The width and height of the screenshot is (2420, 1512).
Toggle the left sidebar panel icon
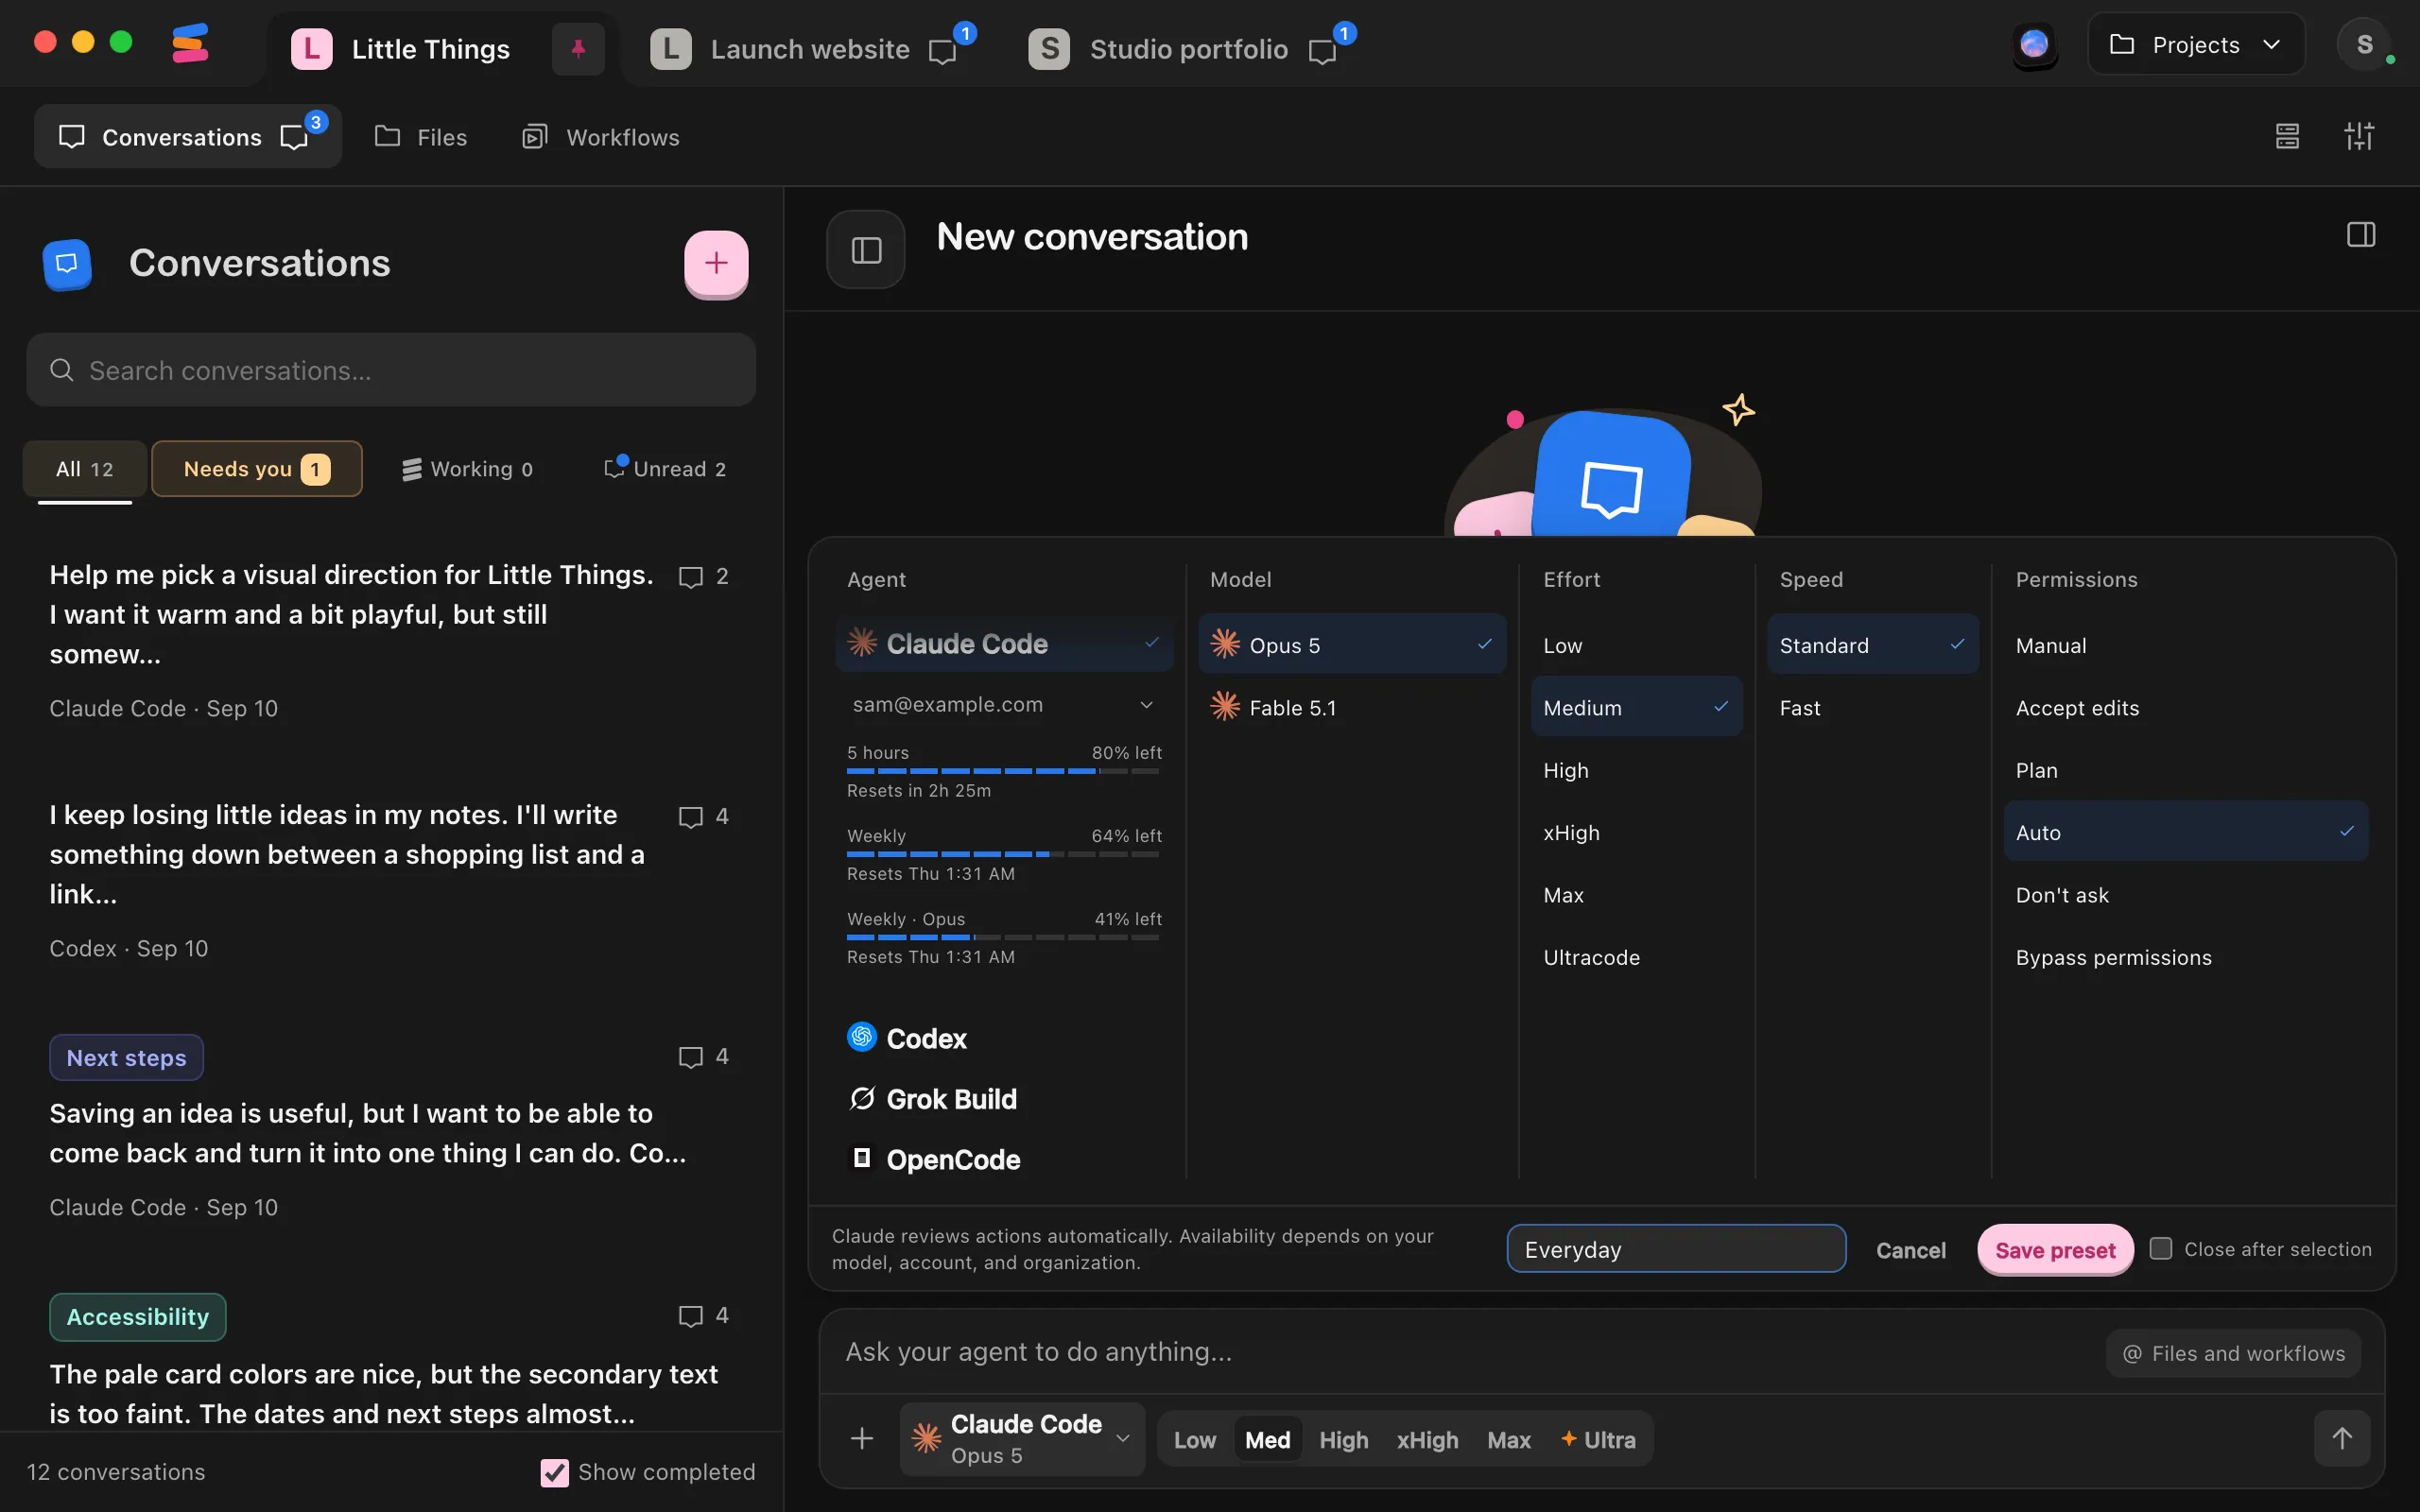(866, 250)
